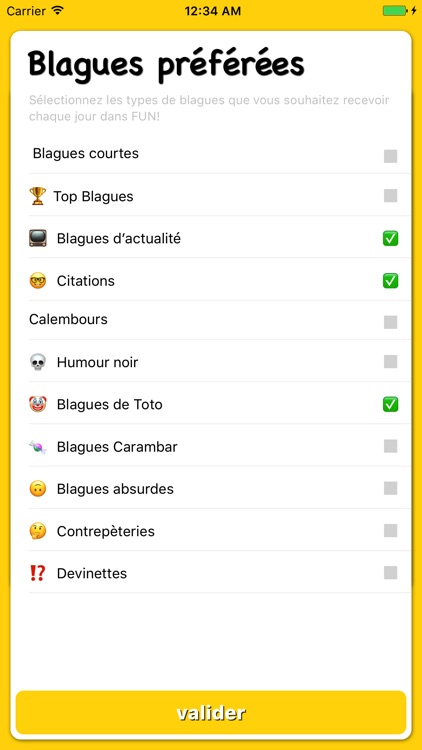Confirm selection with the valider button
The height and width of the screenshot is (750, 422).
click(211, 712)
